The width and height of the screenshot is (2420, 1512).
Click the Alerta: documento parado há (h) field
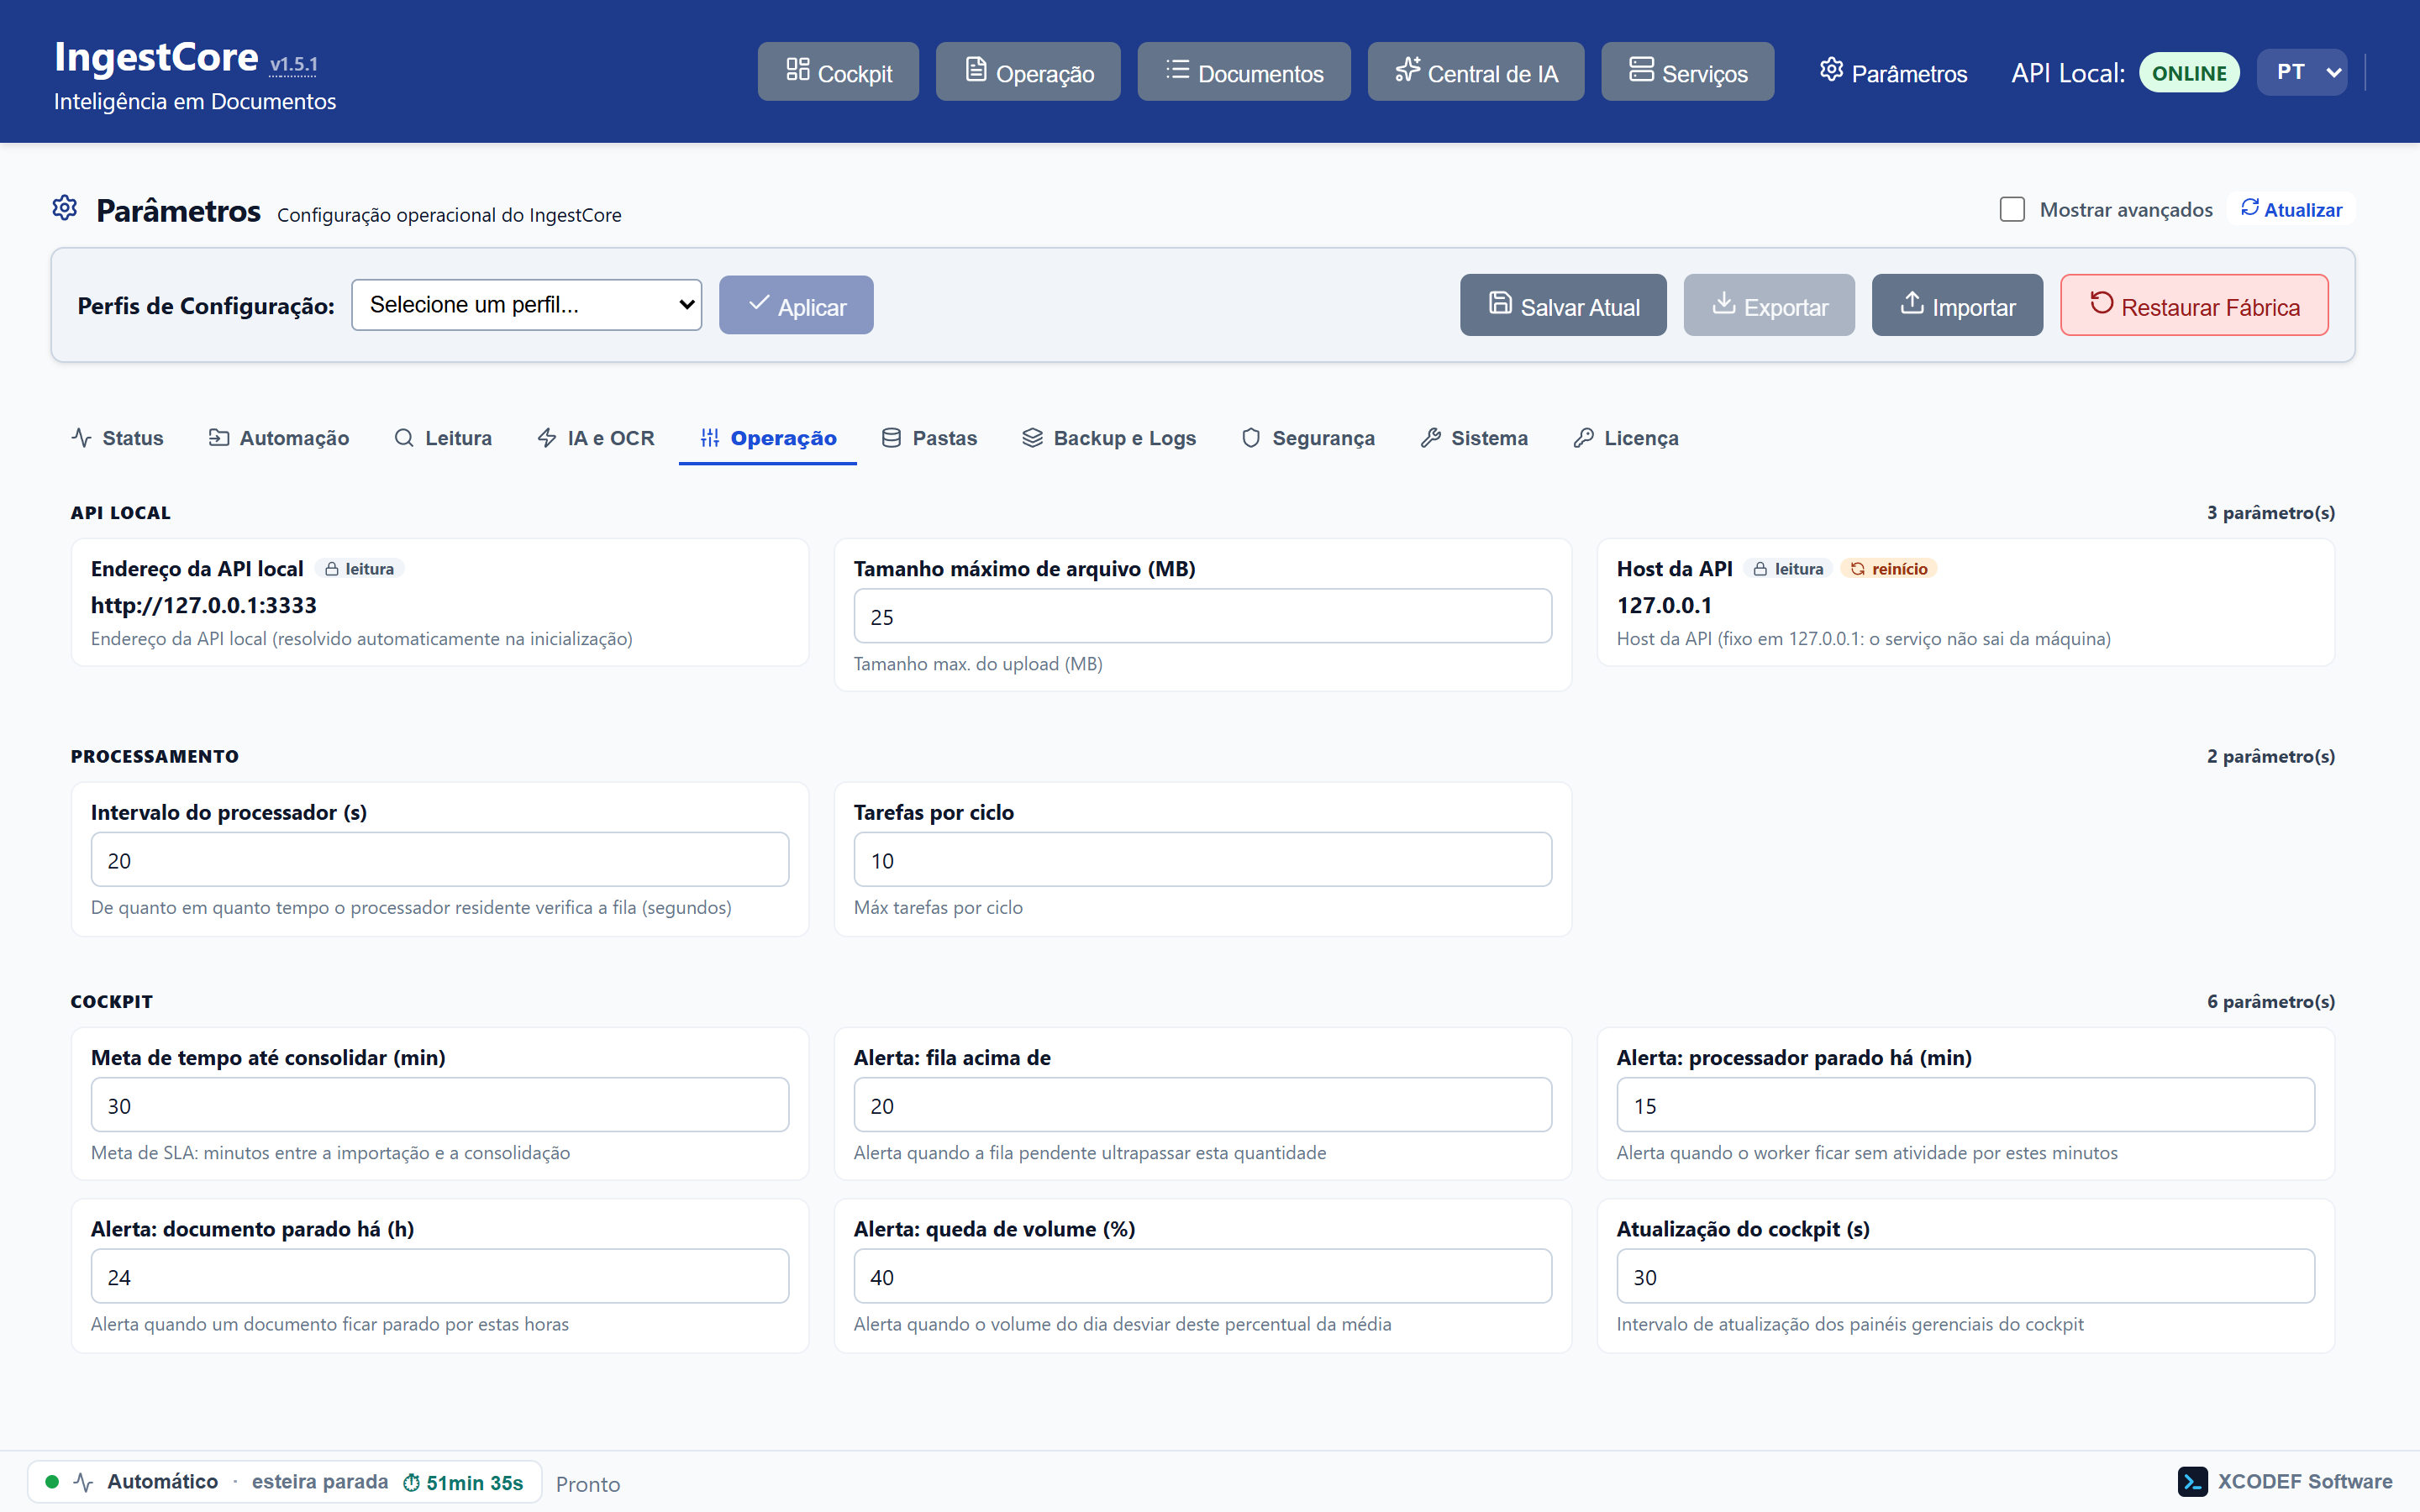pos(440,1276)
